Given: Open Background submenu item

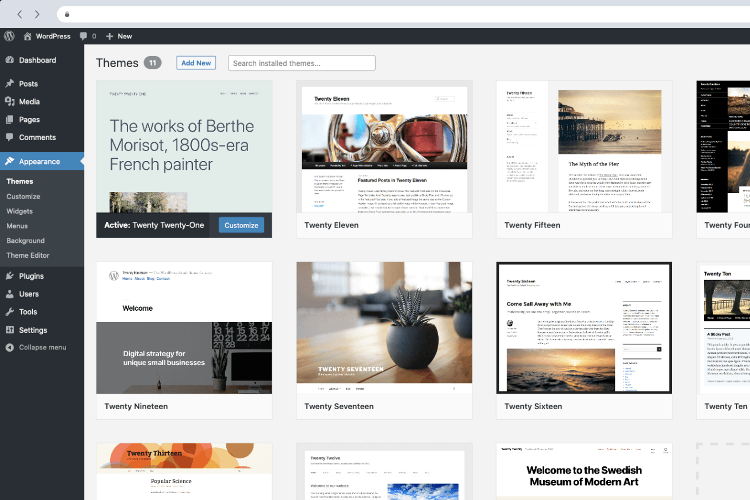Looking at the screenshot, I should 25,240.
